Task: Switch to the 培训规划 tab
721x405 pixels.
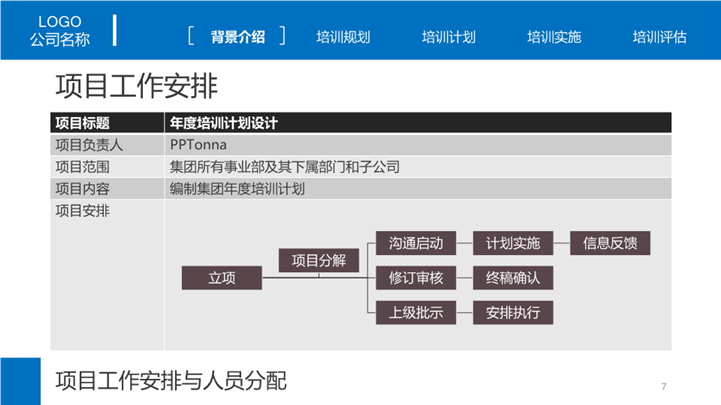Action: coord(343,37)
